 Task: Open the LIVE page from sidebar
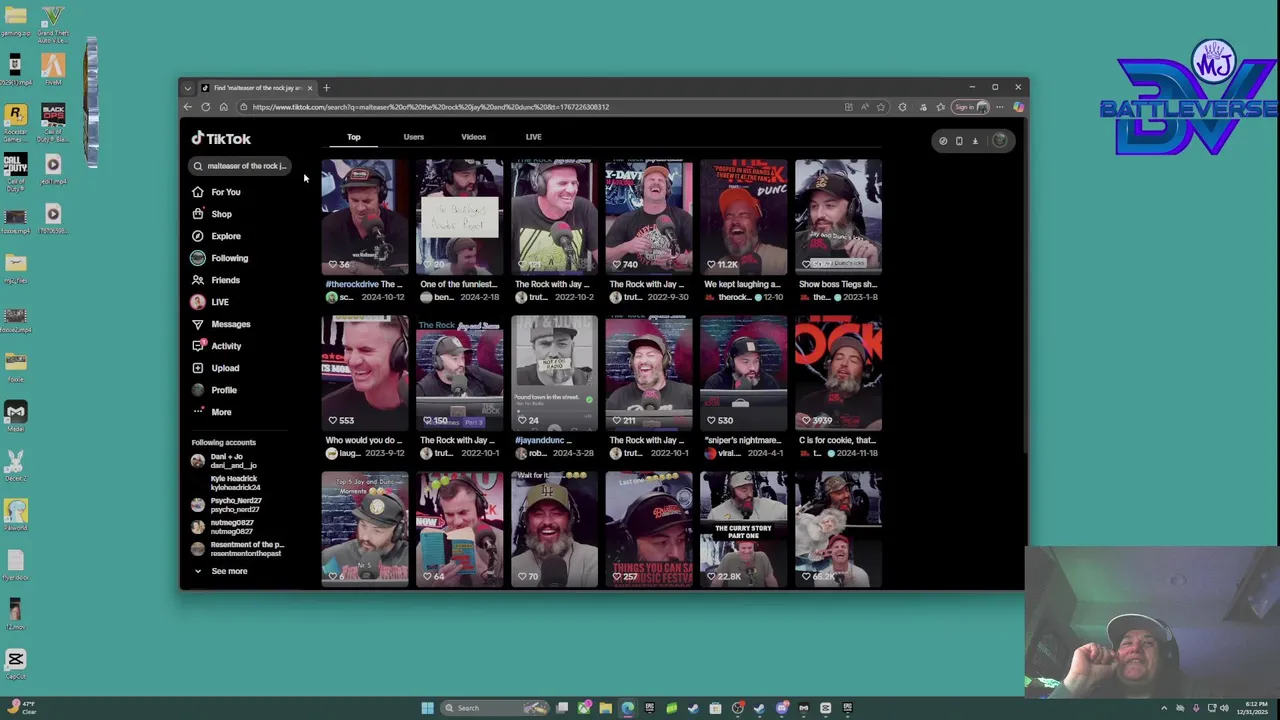click(x=219, y=302)
